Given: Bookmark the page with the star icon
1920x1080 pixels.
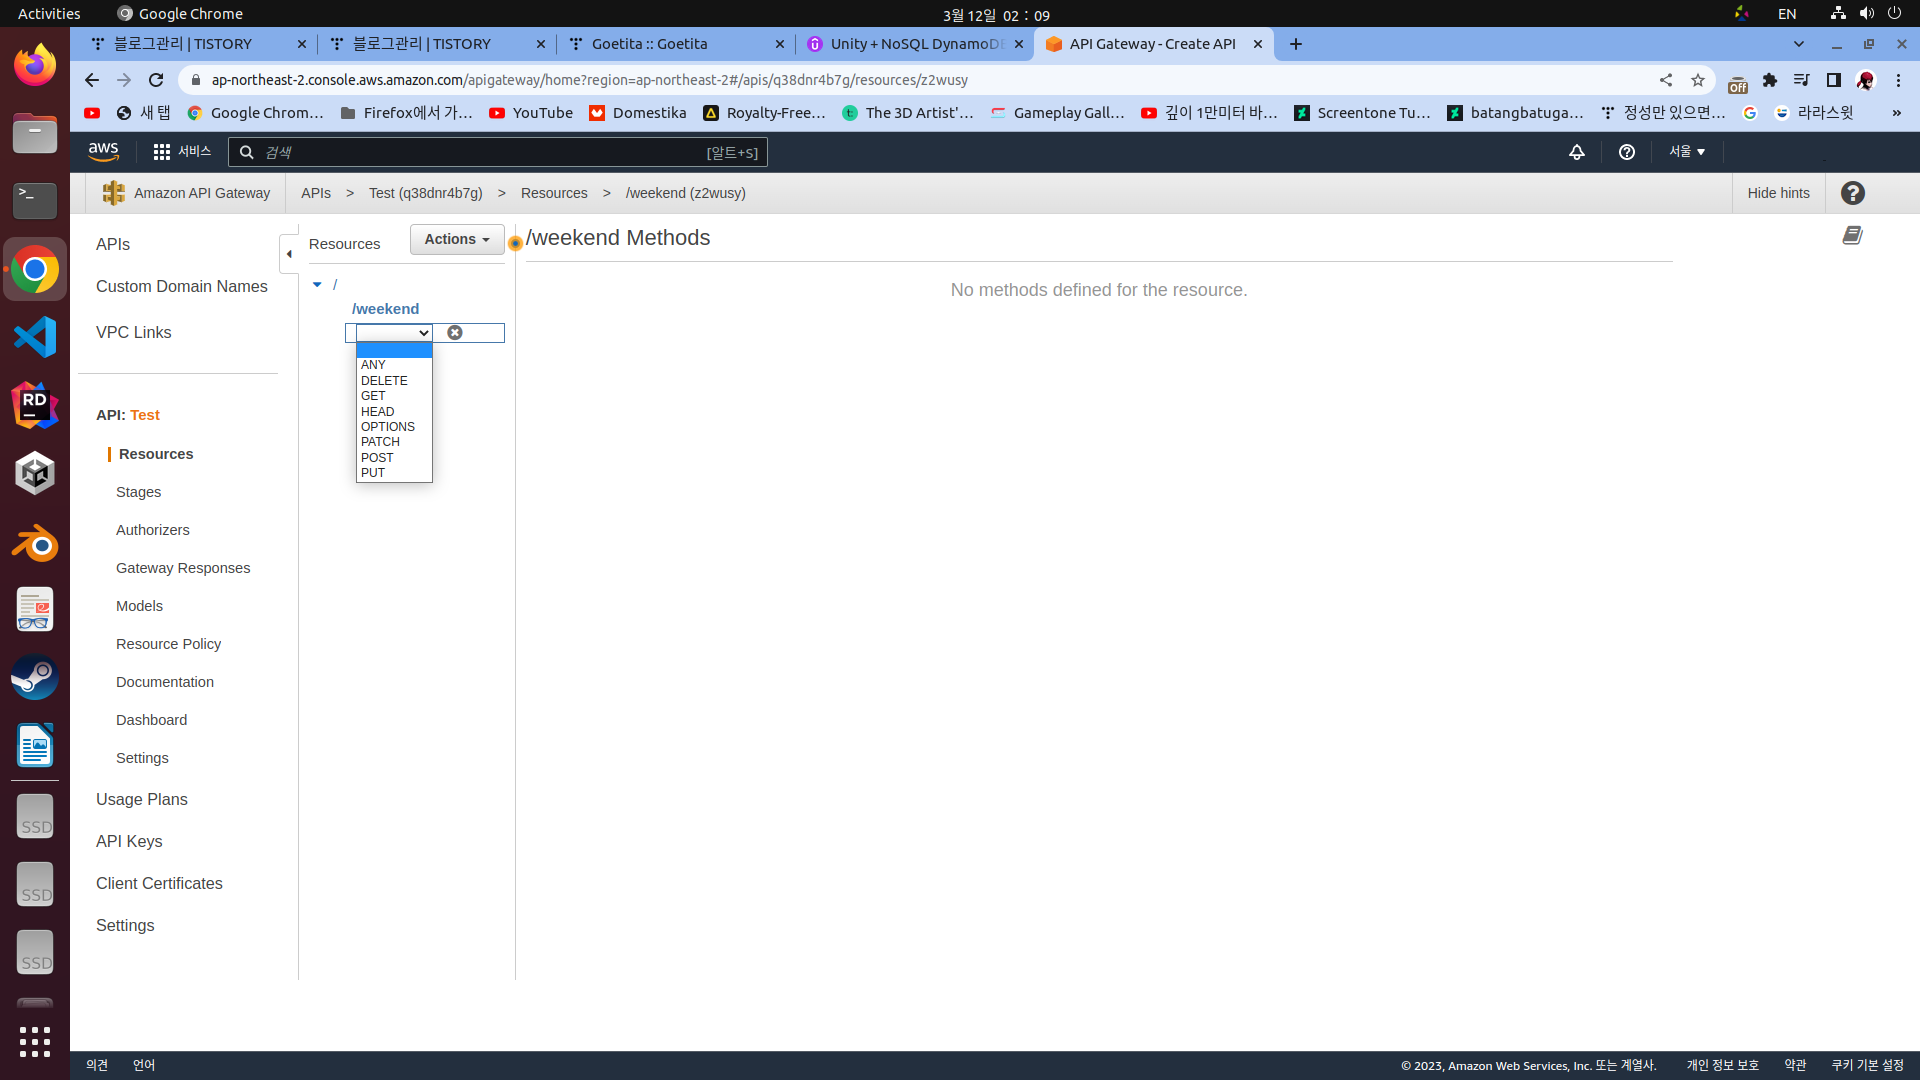Looking at the screenshot, I should 1698,80.
